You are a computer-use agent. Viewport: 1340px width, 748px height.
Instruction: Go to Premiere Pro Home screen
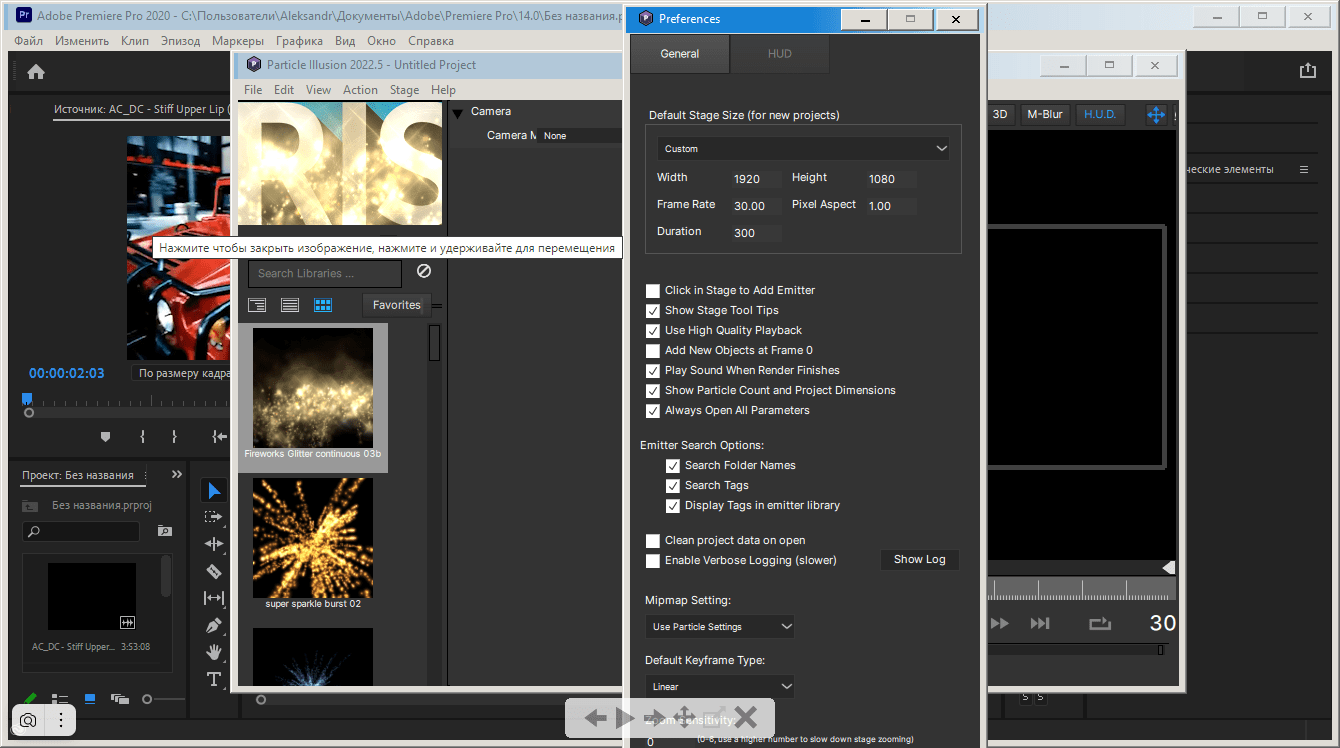tap(36, 71)
